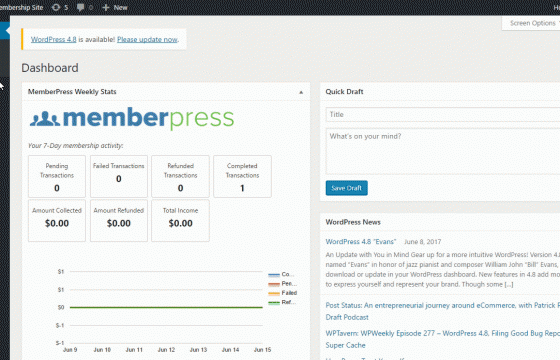Click the Refunded legend color swatch

pos(274,302)
